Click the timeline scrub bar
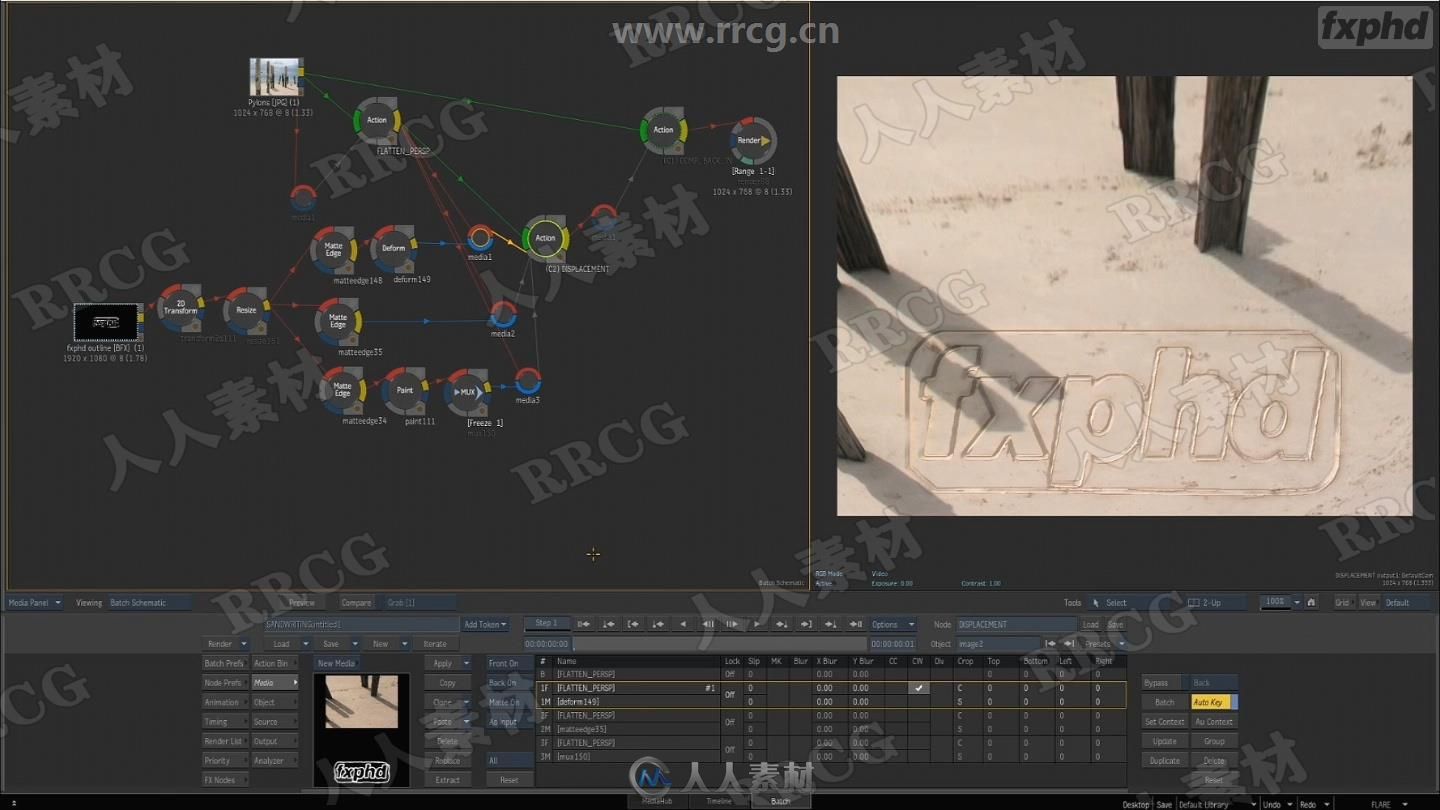Screen dimensions: 1440x810 pyautogui.click(x=720, y=644)
